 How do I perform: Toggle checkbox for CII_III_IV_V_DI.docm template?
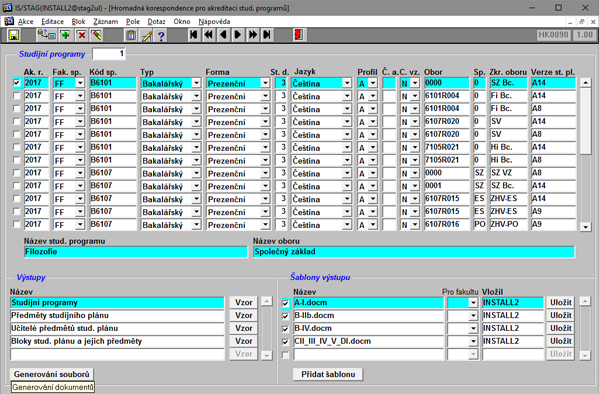coord(285,342)
